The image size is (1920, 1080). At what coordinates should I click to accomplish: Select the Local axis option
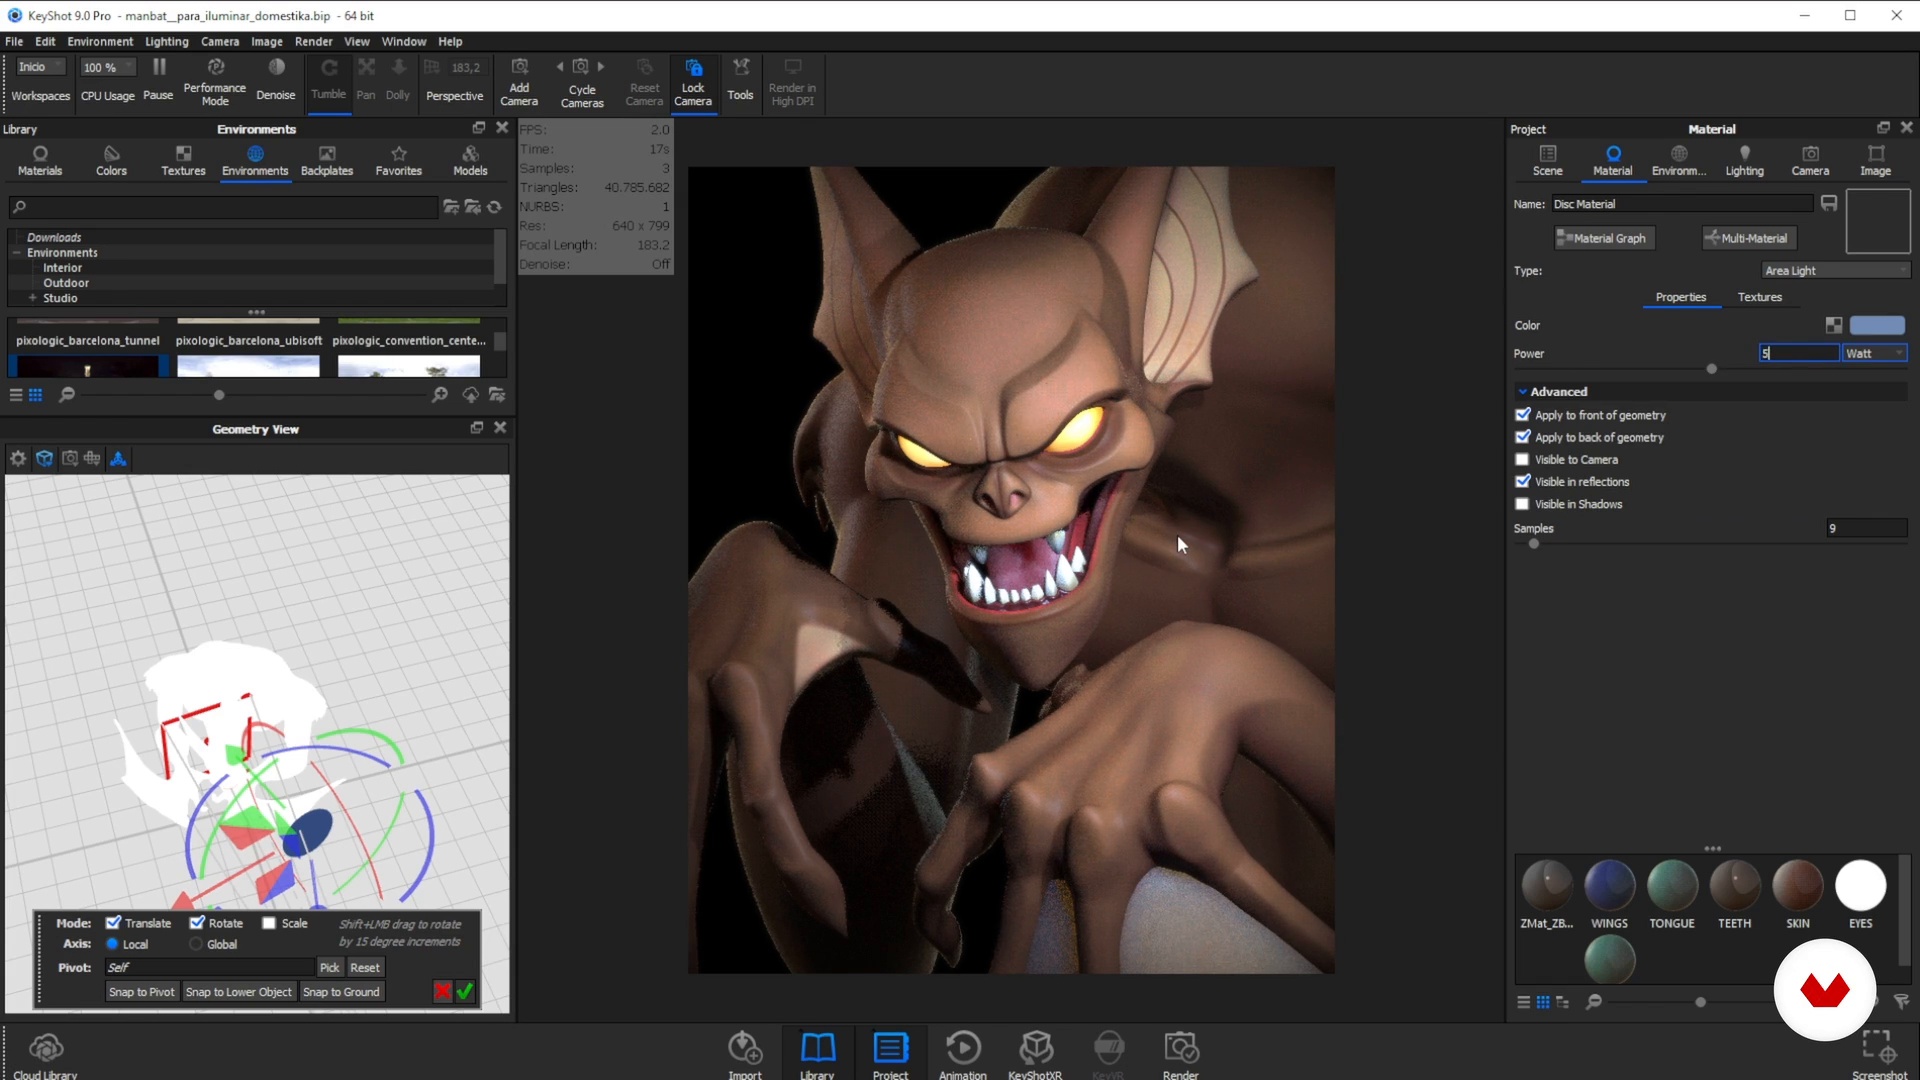click(112, 944)
